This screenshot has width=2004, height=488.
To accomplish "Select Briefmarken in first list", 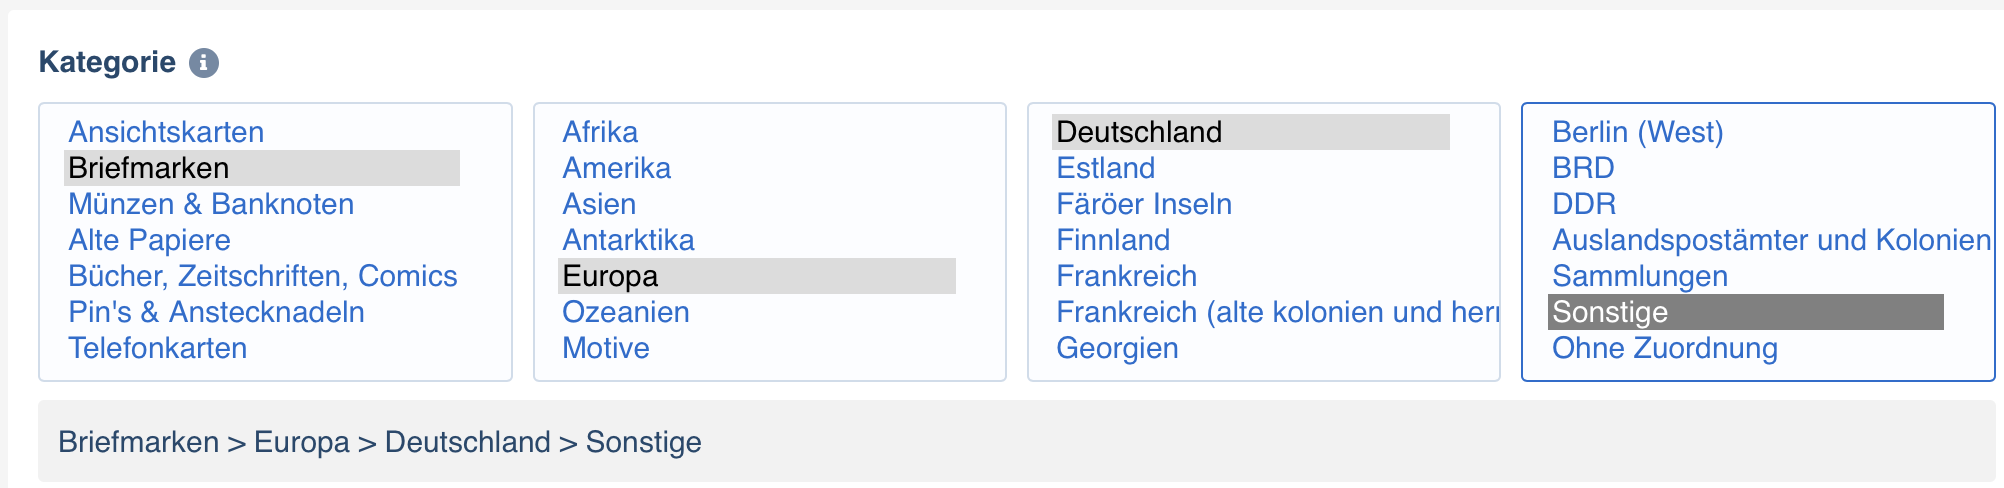I will pyautogui.click(x=262, y=168).
